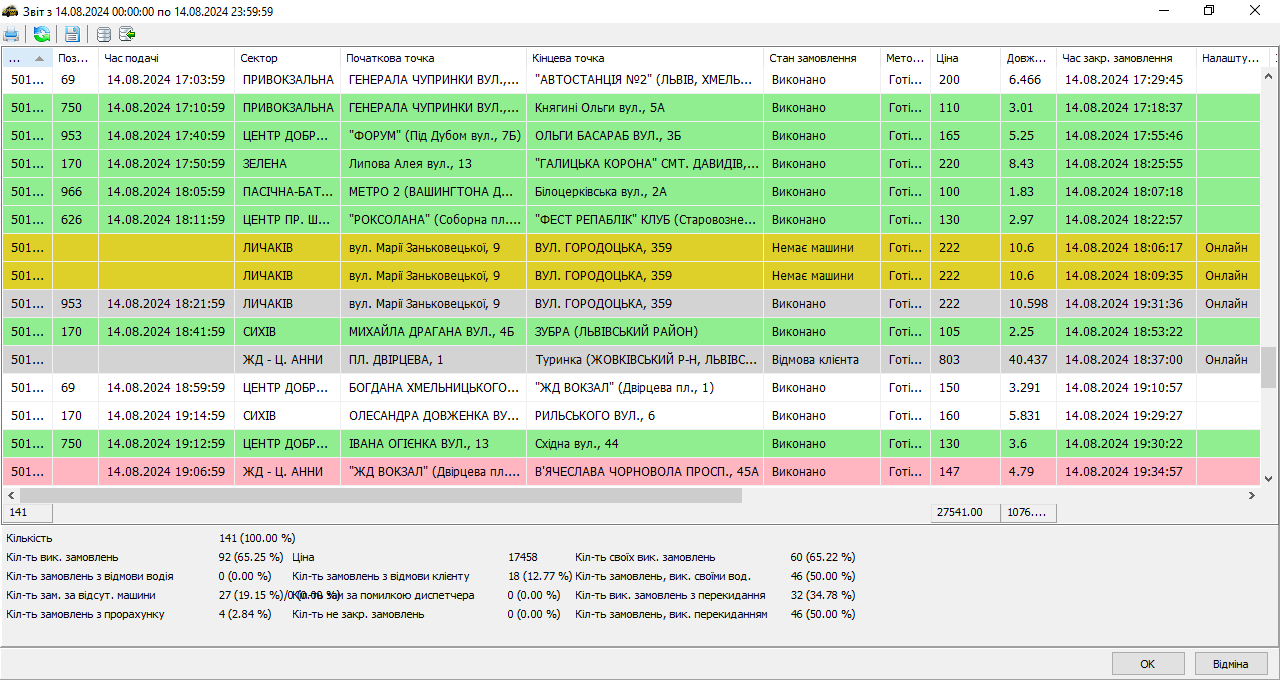The height and width of the screenshot is (680, 1280).
Task: Click the horizontal scrollbar thumb
Action: [380, 495]
